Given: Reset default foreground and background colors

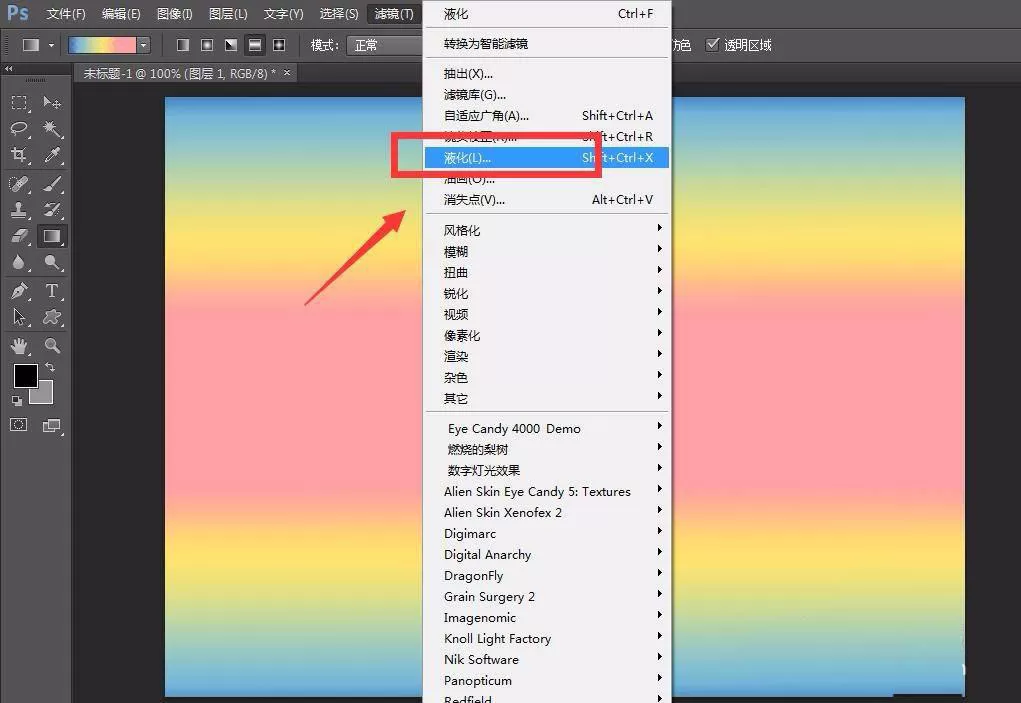Looking at the screenshot, I should [x=17, y=401].
